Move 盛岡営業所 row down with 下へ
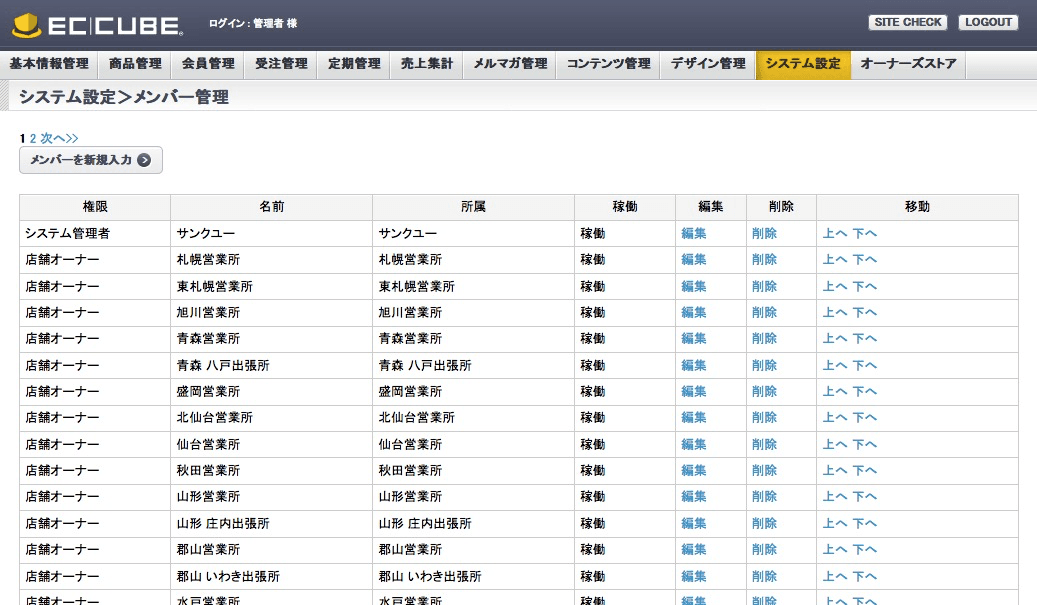 864,392
